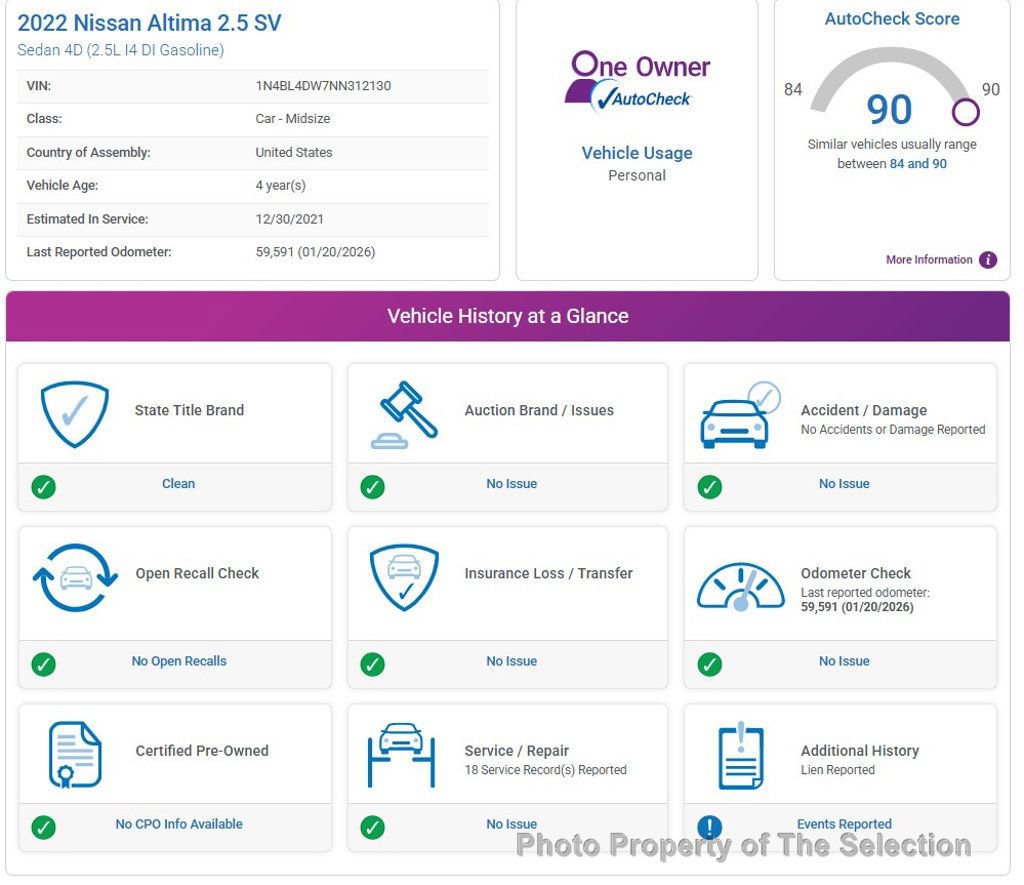Select the No Open Recalls link
Image resolution: width=1024 pixels, height=885 pixels.
179,661
